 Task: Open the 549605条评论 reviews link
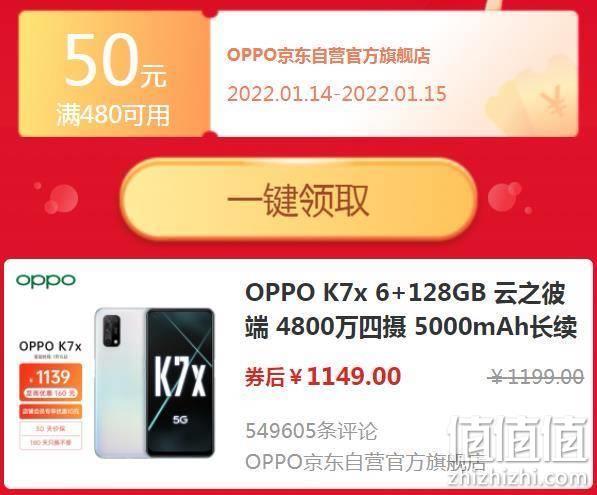click(x=311, y=431)
